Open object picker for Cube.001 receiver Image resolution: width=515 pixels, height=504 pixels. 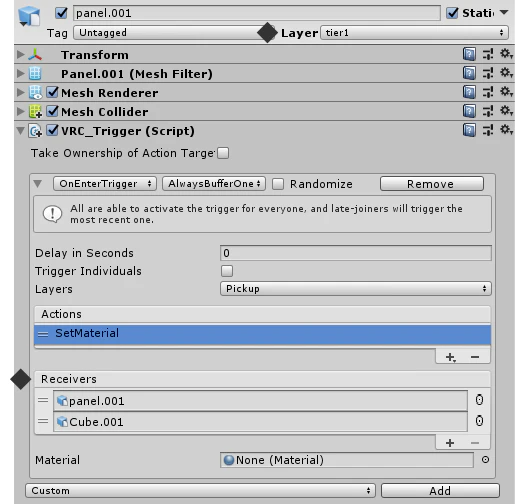click(x=479, y=421)
